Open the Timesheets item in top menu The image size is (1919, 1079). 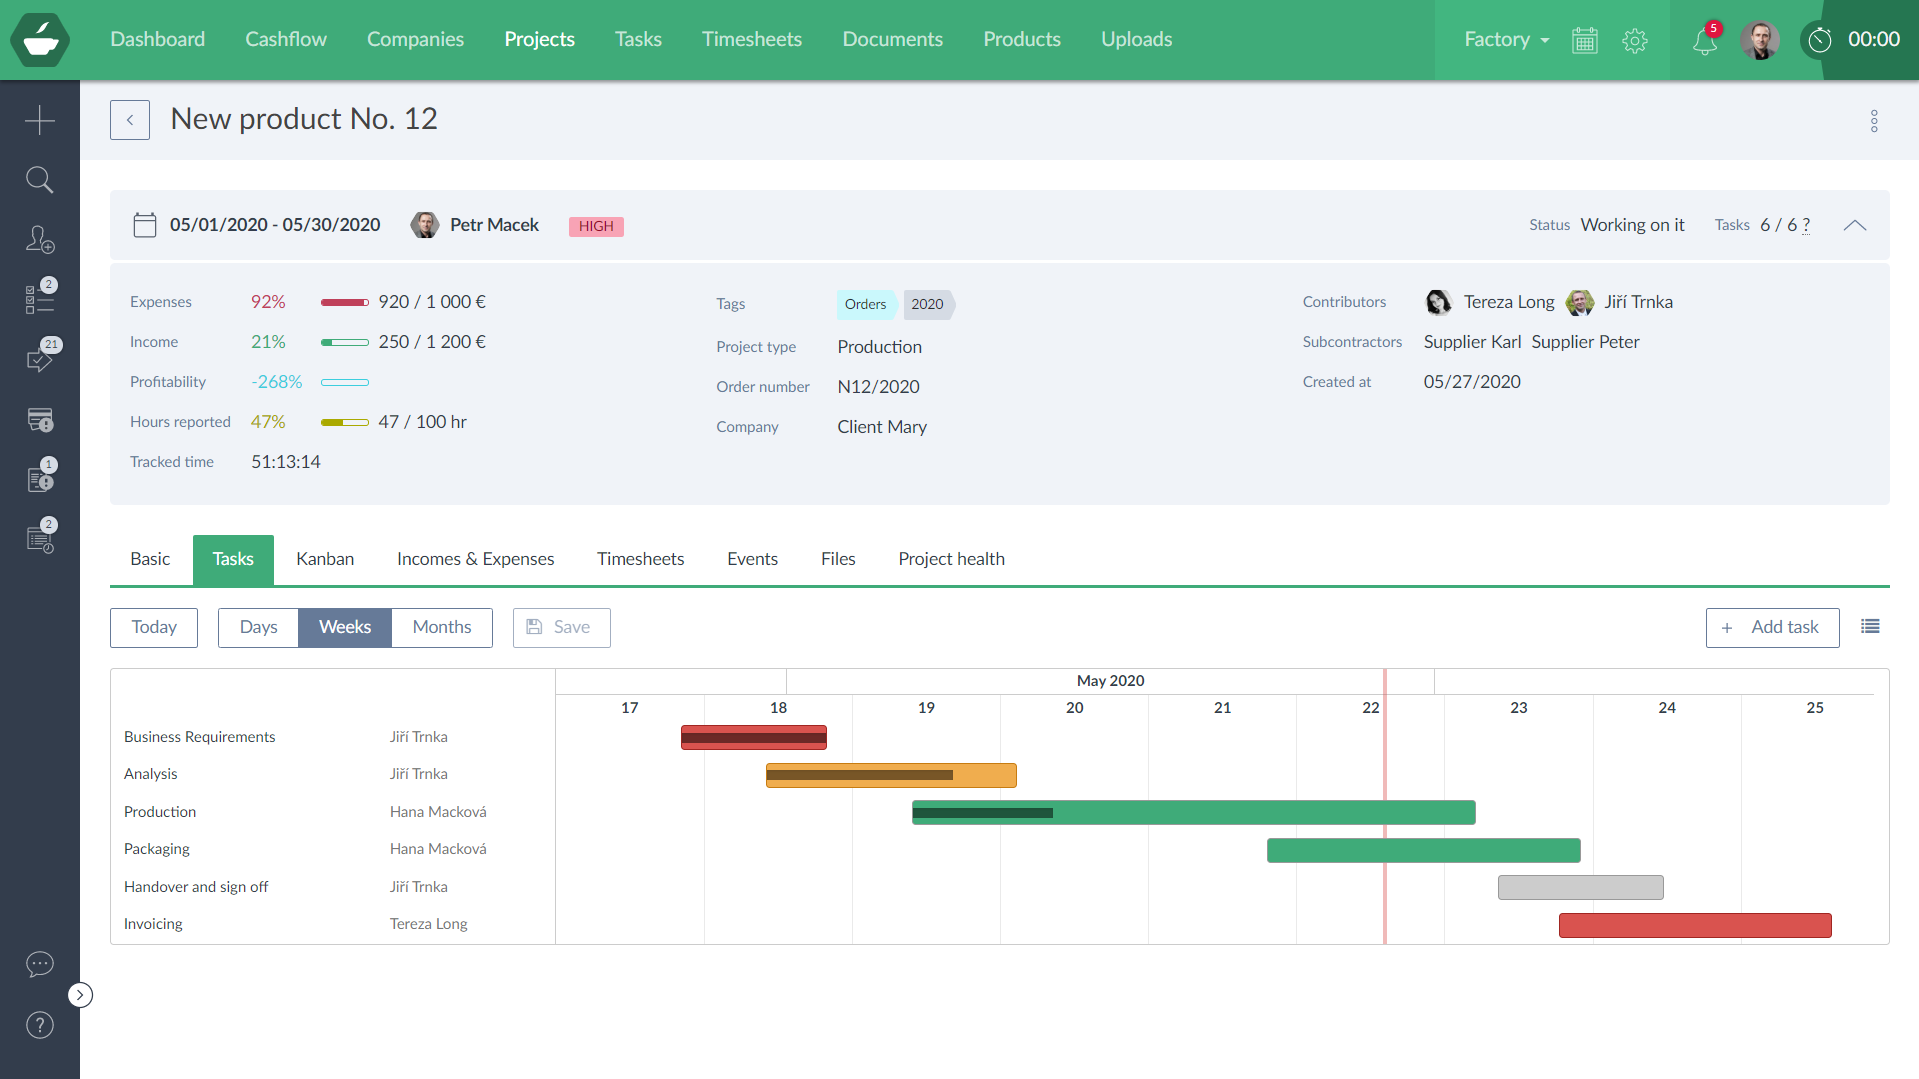click(751, 39)
